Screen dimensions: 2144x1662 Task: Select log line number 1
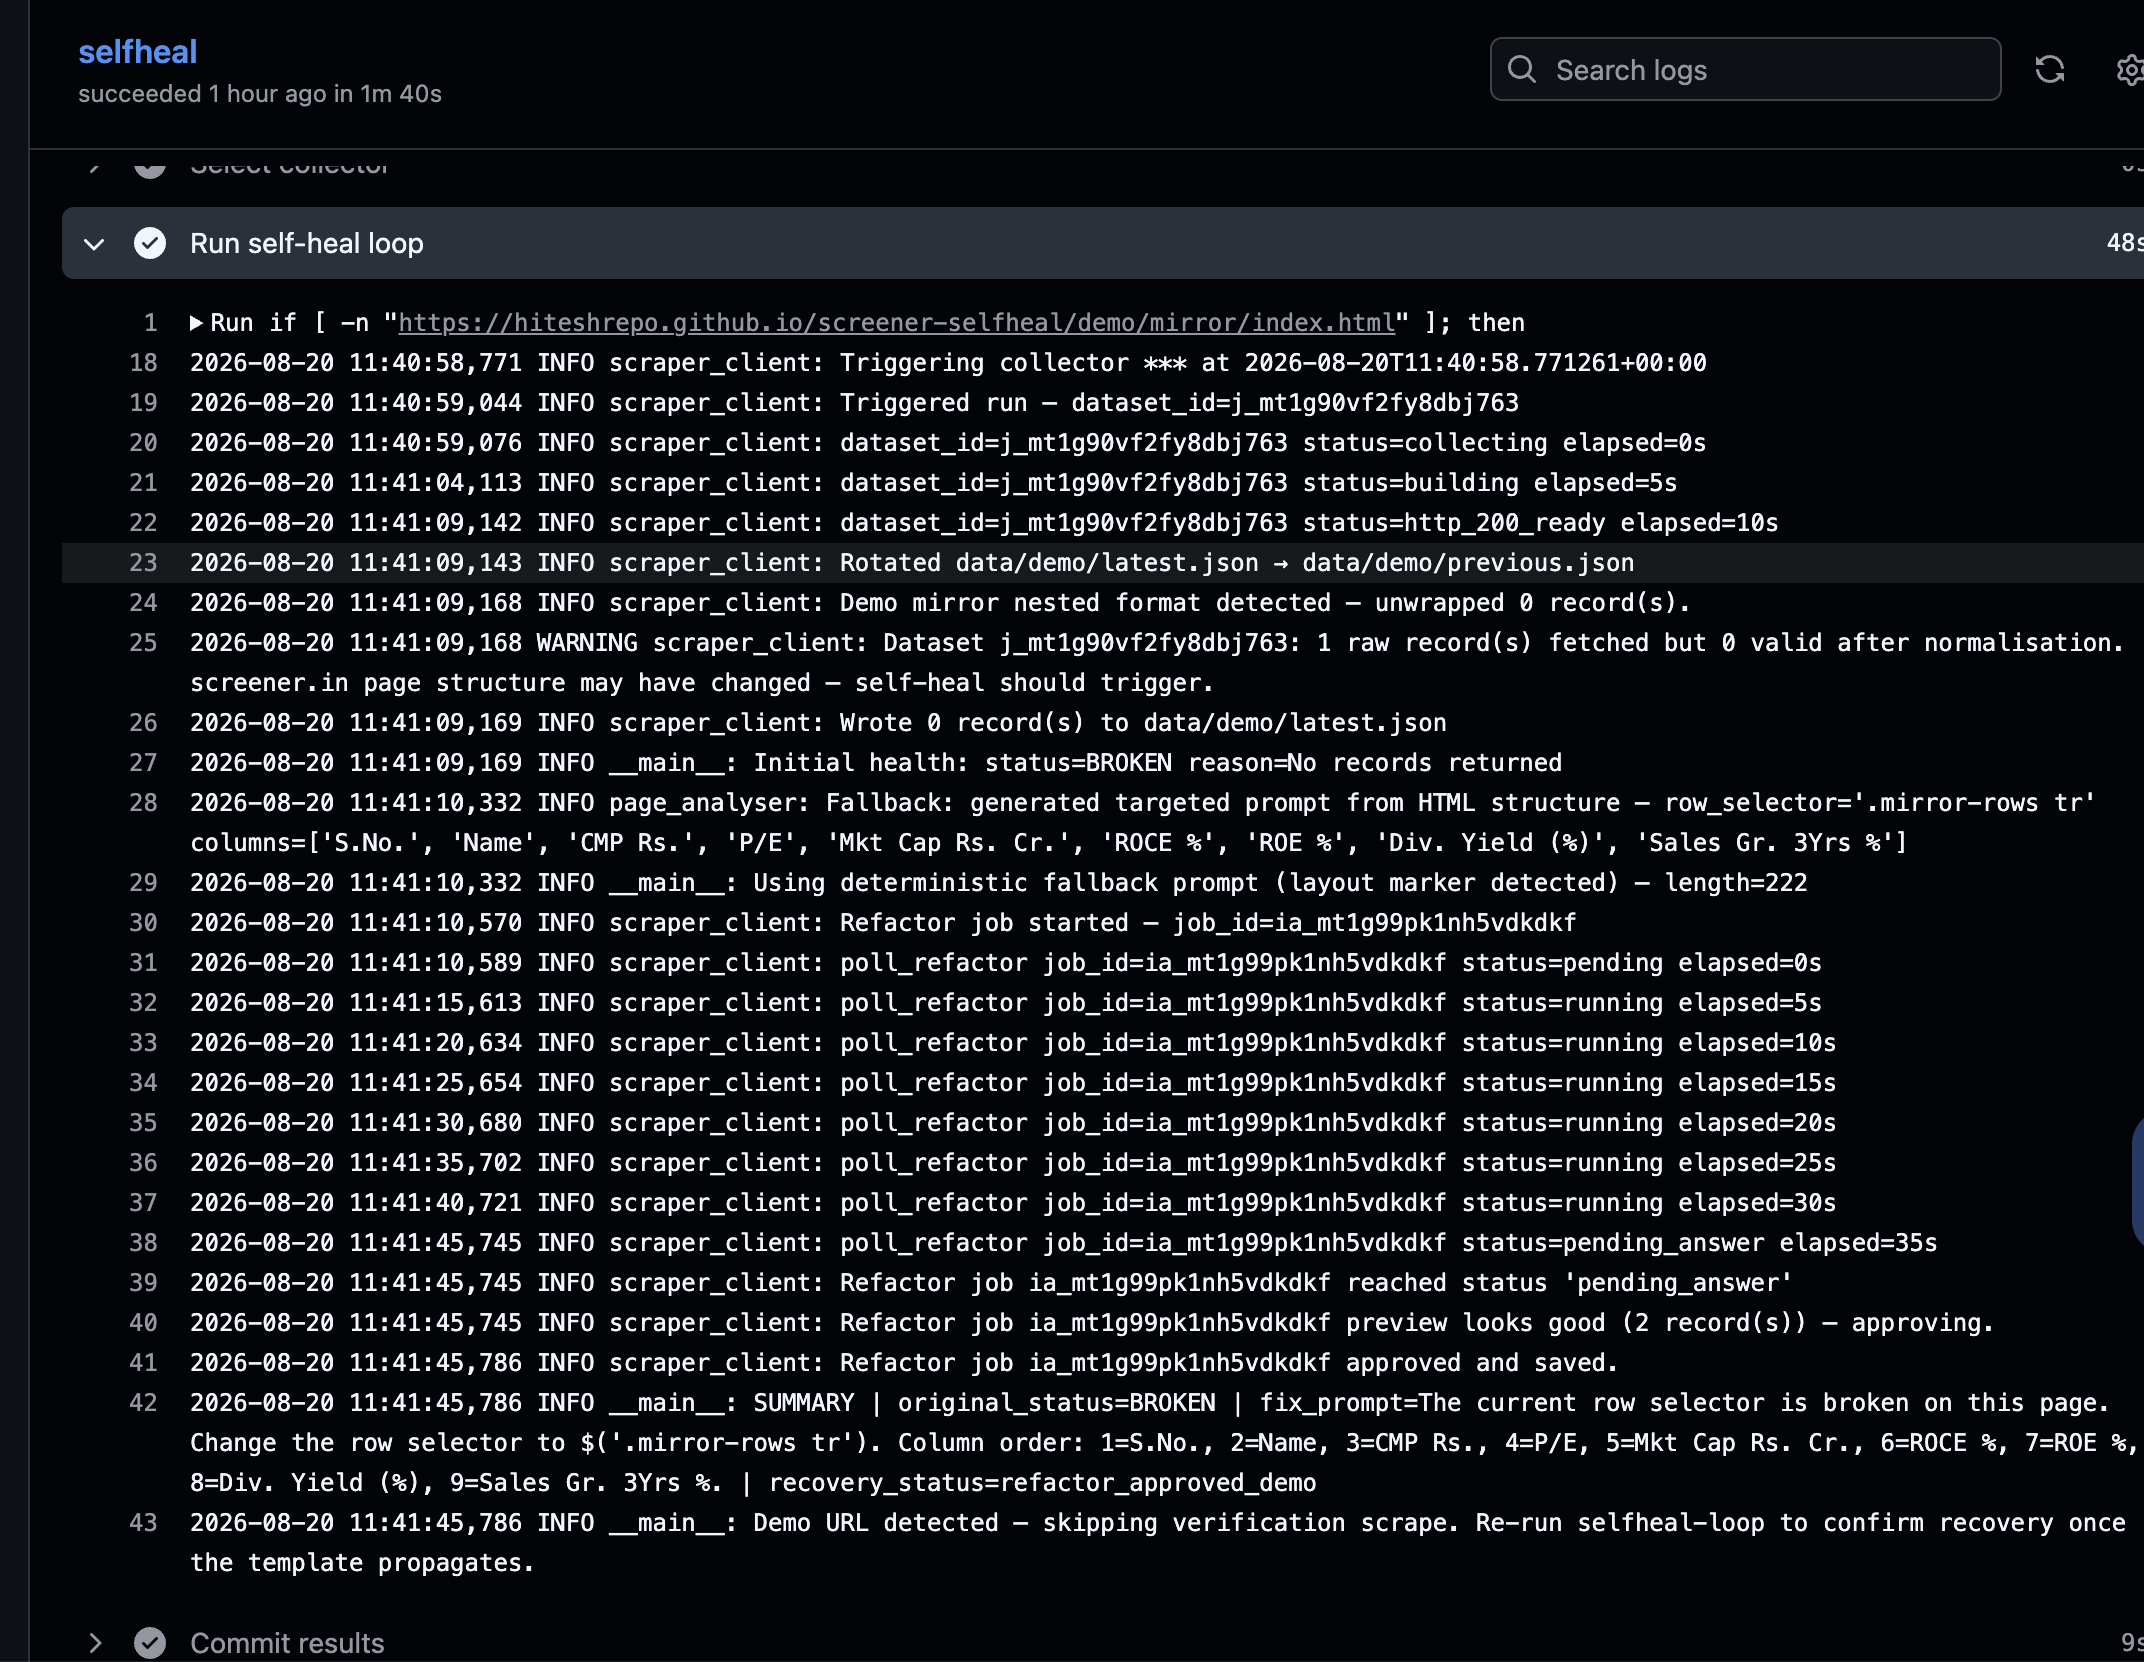(x=150, y=323)
